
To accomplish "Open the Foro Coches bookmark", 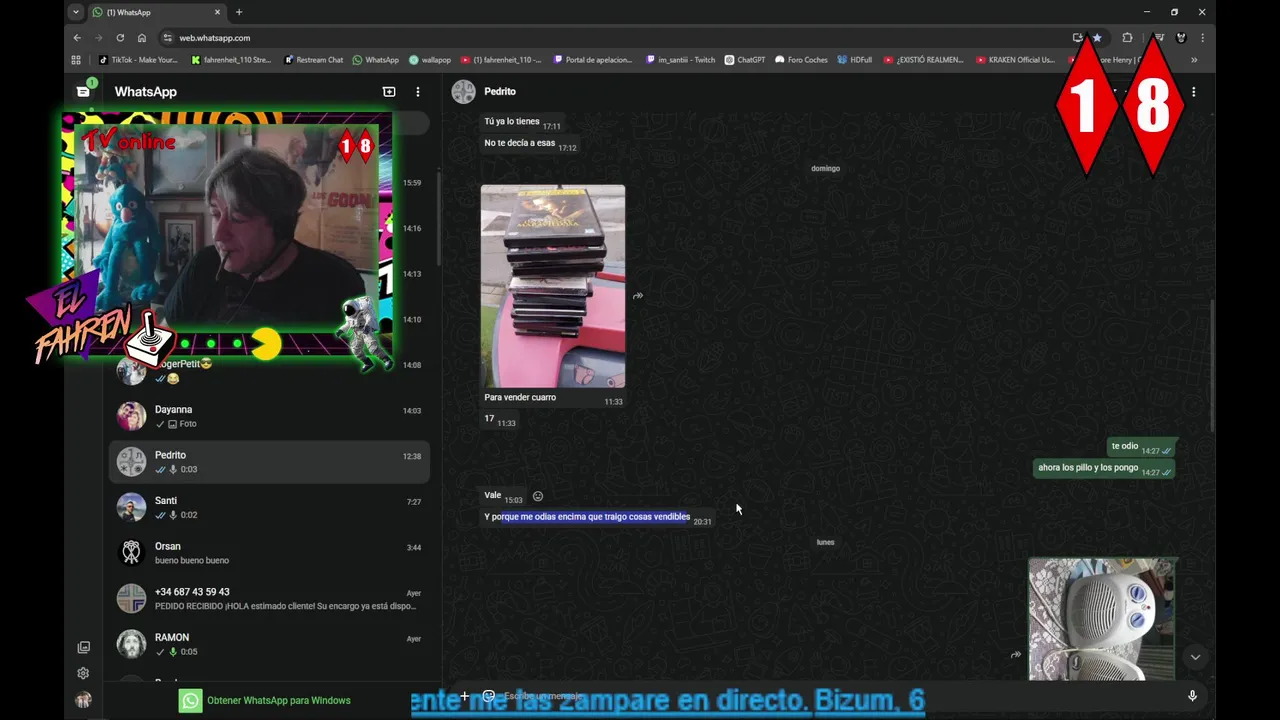I will [802, 60].
